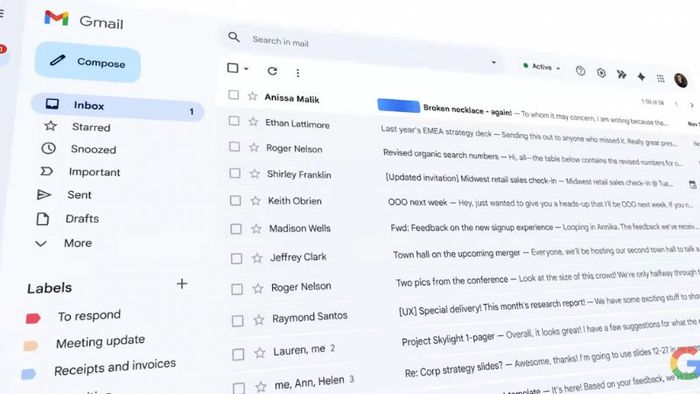Open the three-dot more options menu
The width and height of the screenshot is (700, 394).
pos(298,73)
